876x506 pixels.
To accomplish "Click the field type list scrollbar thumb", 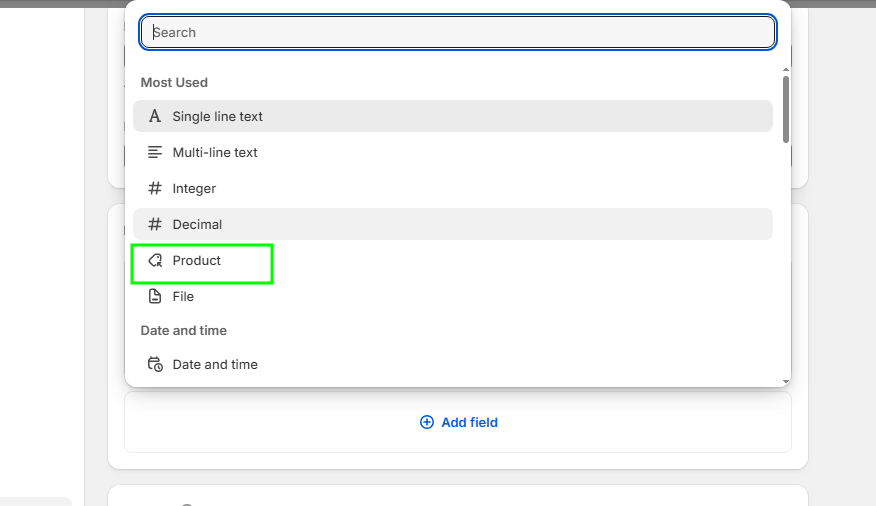I will click(786, 108).
